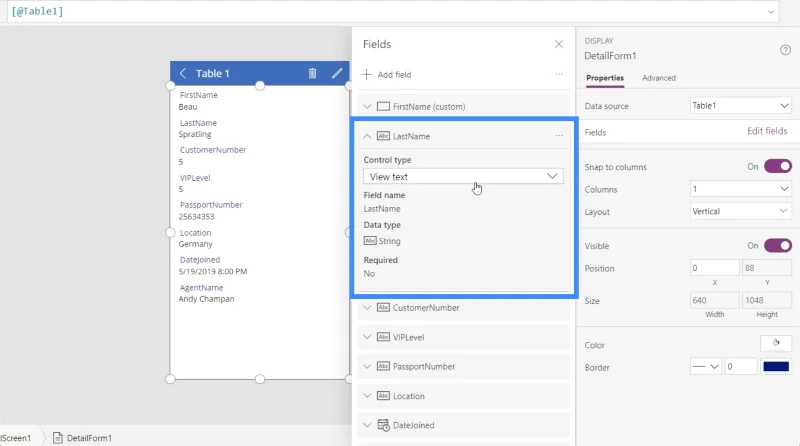Open the help question mark icon

785,50
